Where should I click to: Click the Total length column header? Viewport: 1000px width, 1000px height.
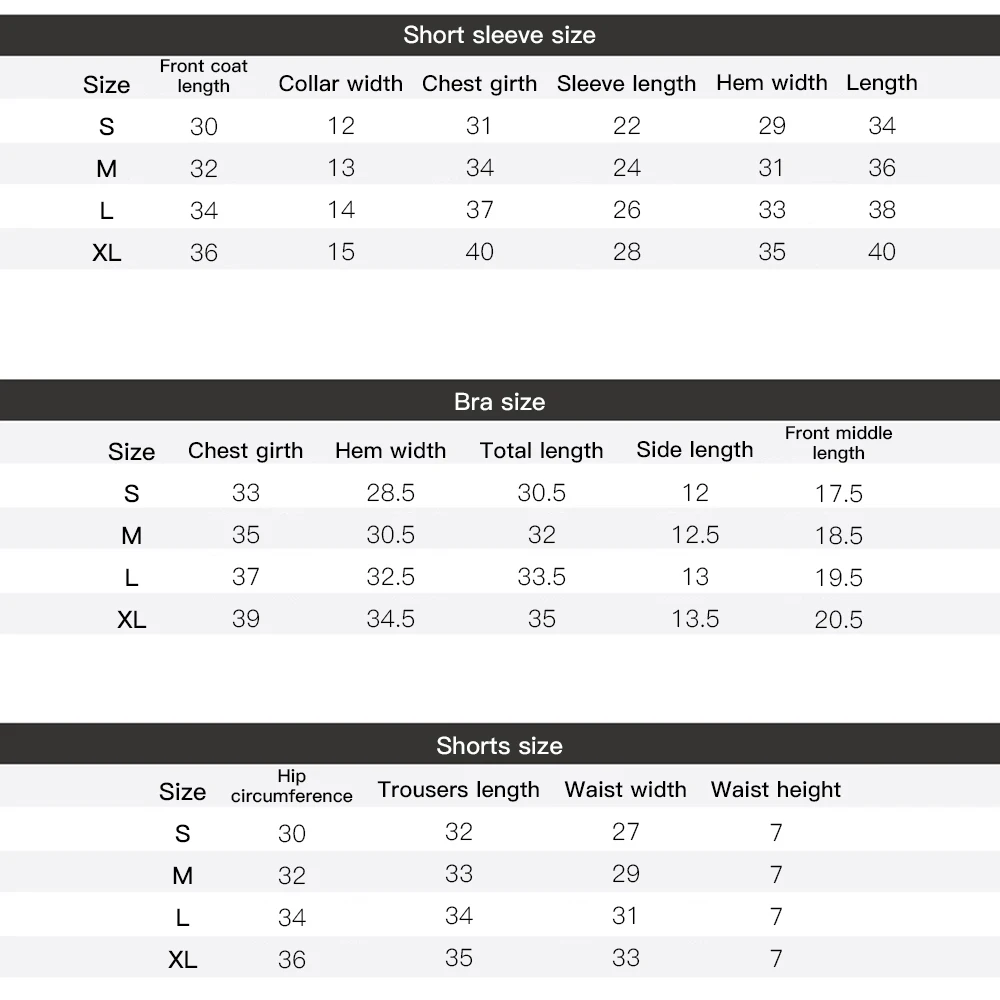pyautogui.click(x=541, y=450)
